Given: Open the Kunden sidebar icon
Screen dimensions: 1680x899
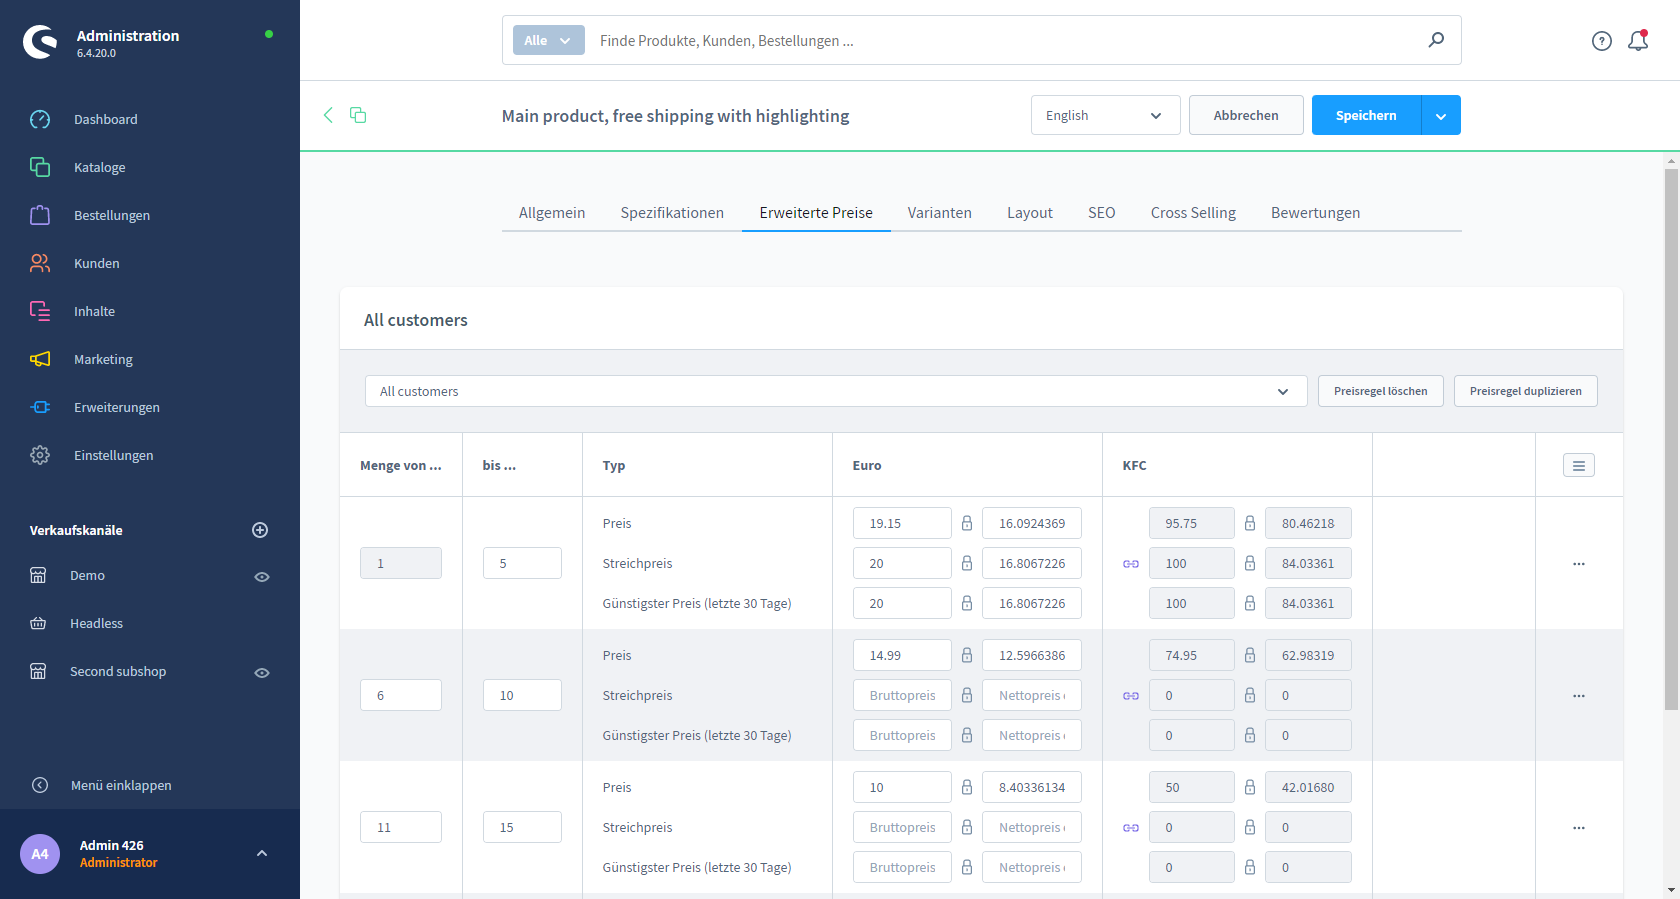Looking at the screenshot, I should (x=40, y=263).
